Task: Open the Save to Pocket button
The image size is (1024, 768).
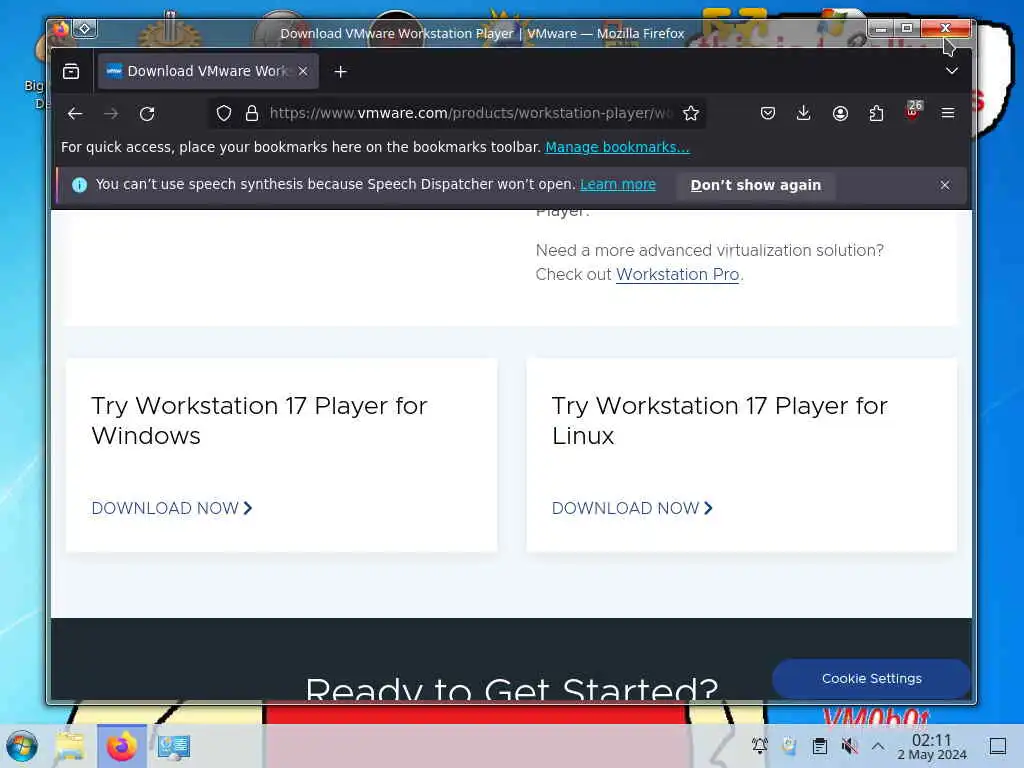Action: pos(768,114)
